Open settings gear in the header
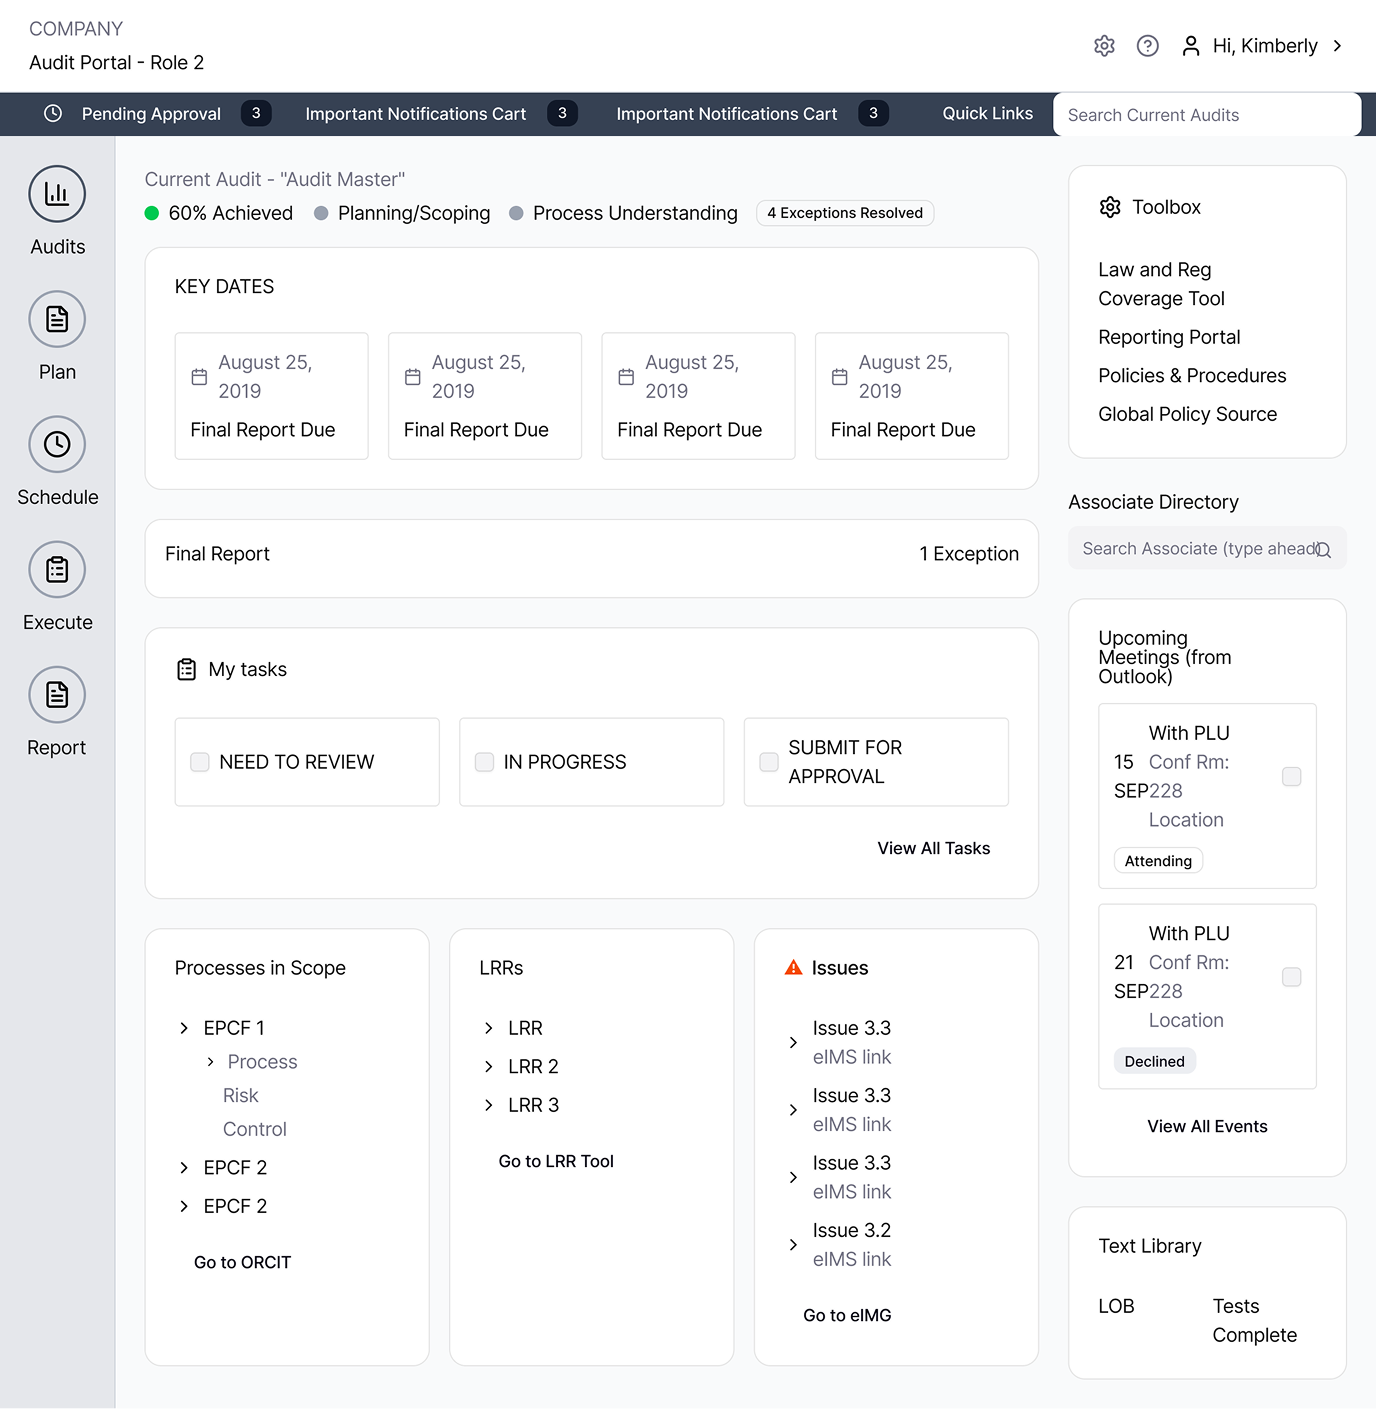Viewport: 1376px width, 1409px height. (1104, 46)
